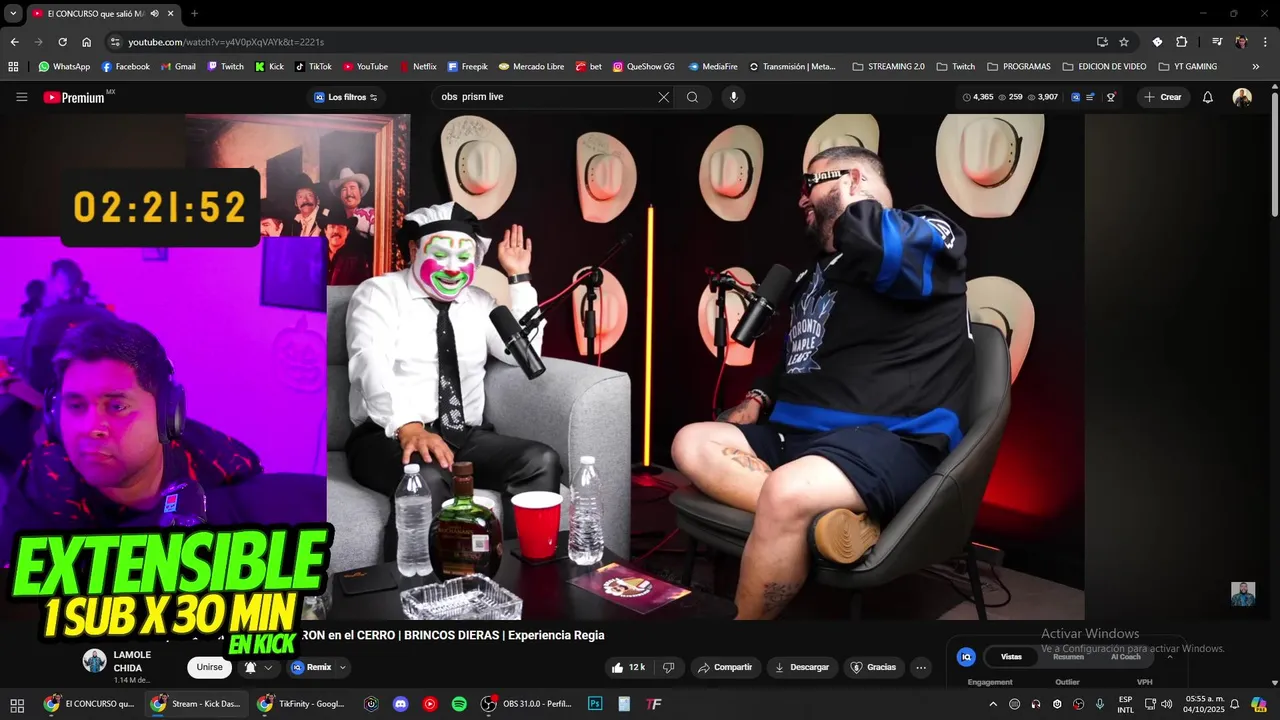Open the Kick bookmark

tap(269, 67)
